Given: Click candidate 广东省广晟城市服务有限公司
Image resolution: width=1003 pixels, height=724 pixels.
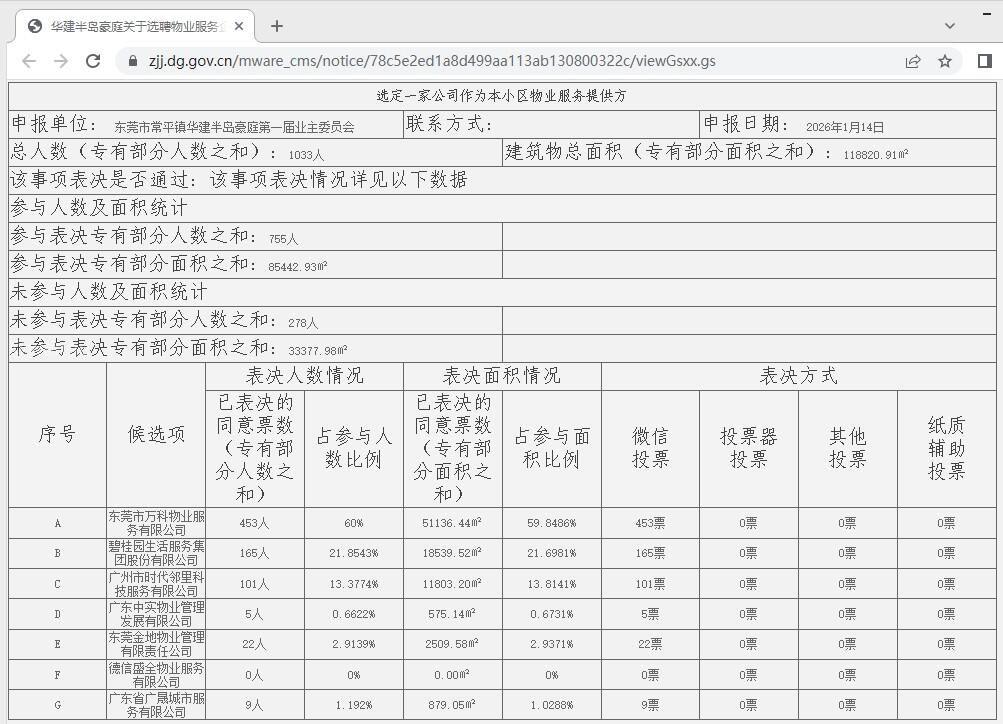Looking at the screenshot, I should (x=156, y=705).
